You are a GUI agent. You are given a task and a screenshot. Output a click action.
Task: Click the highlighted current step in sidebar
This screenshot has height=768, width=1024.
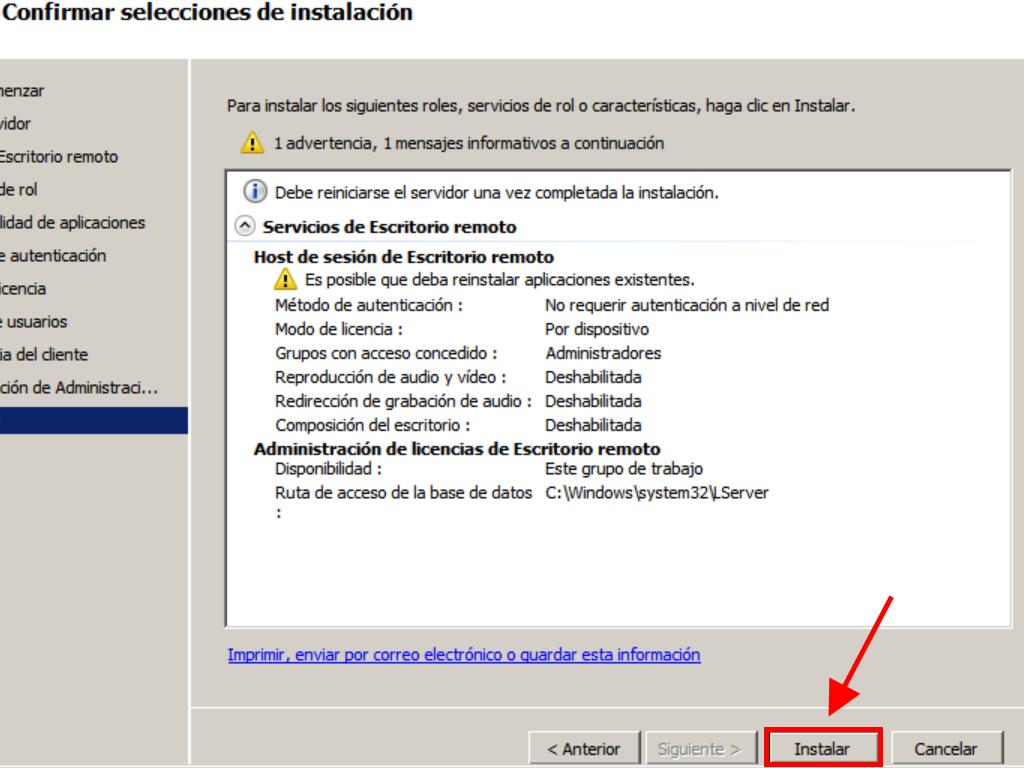point(90,421)
